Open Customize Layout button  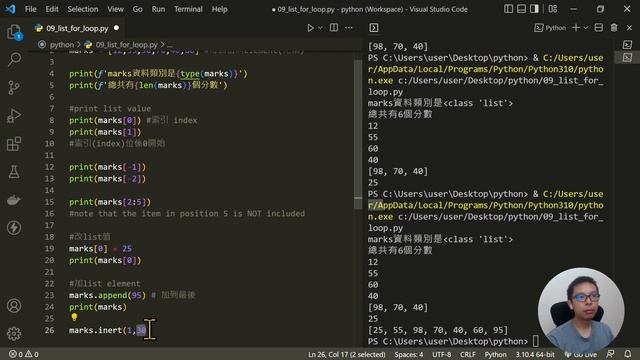553,9
